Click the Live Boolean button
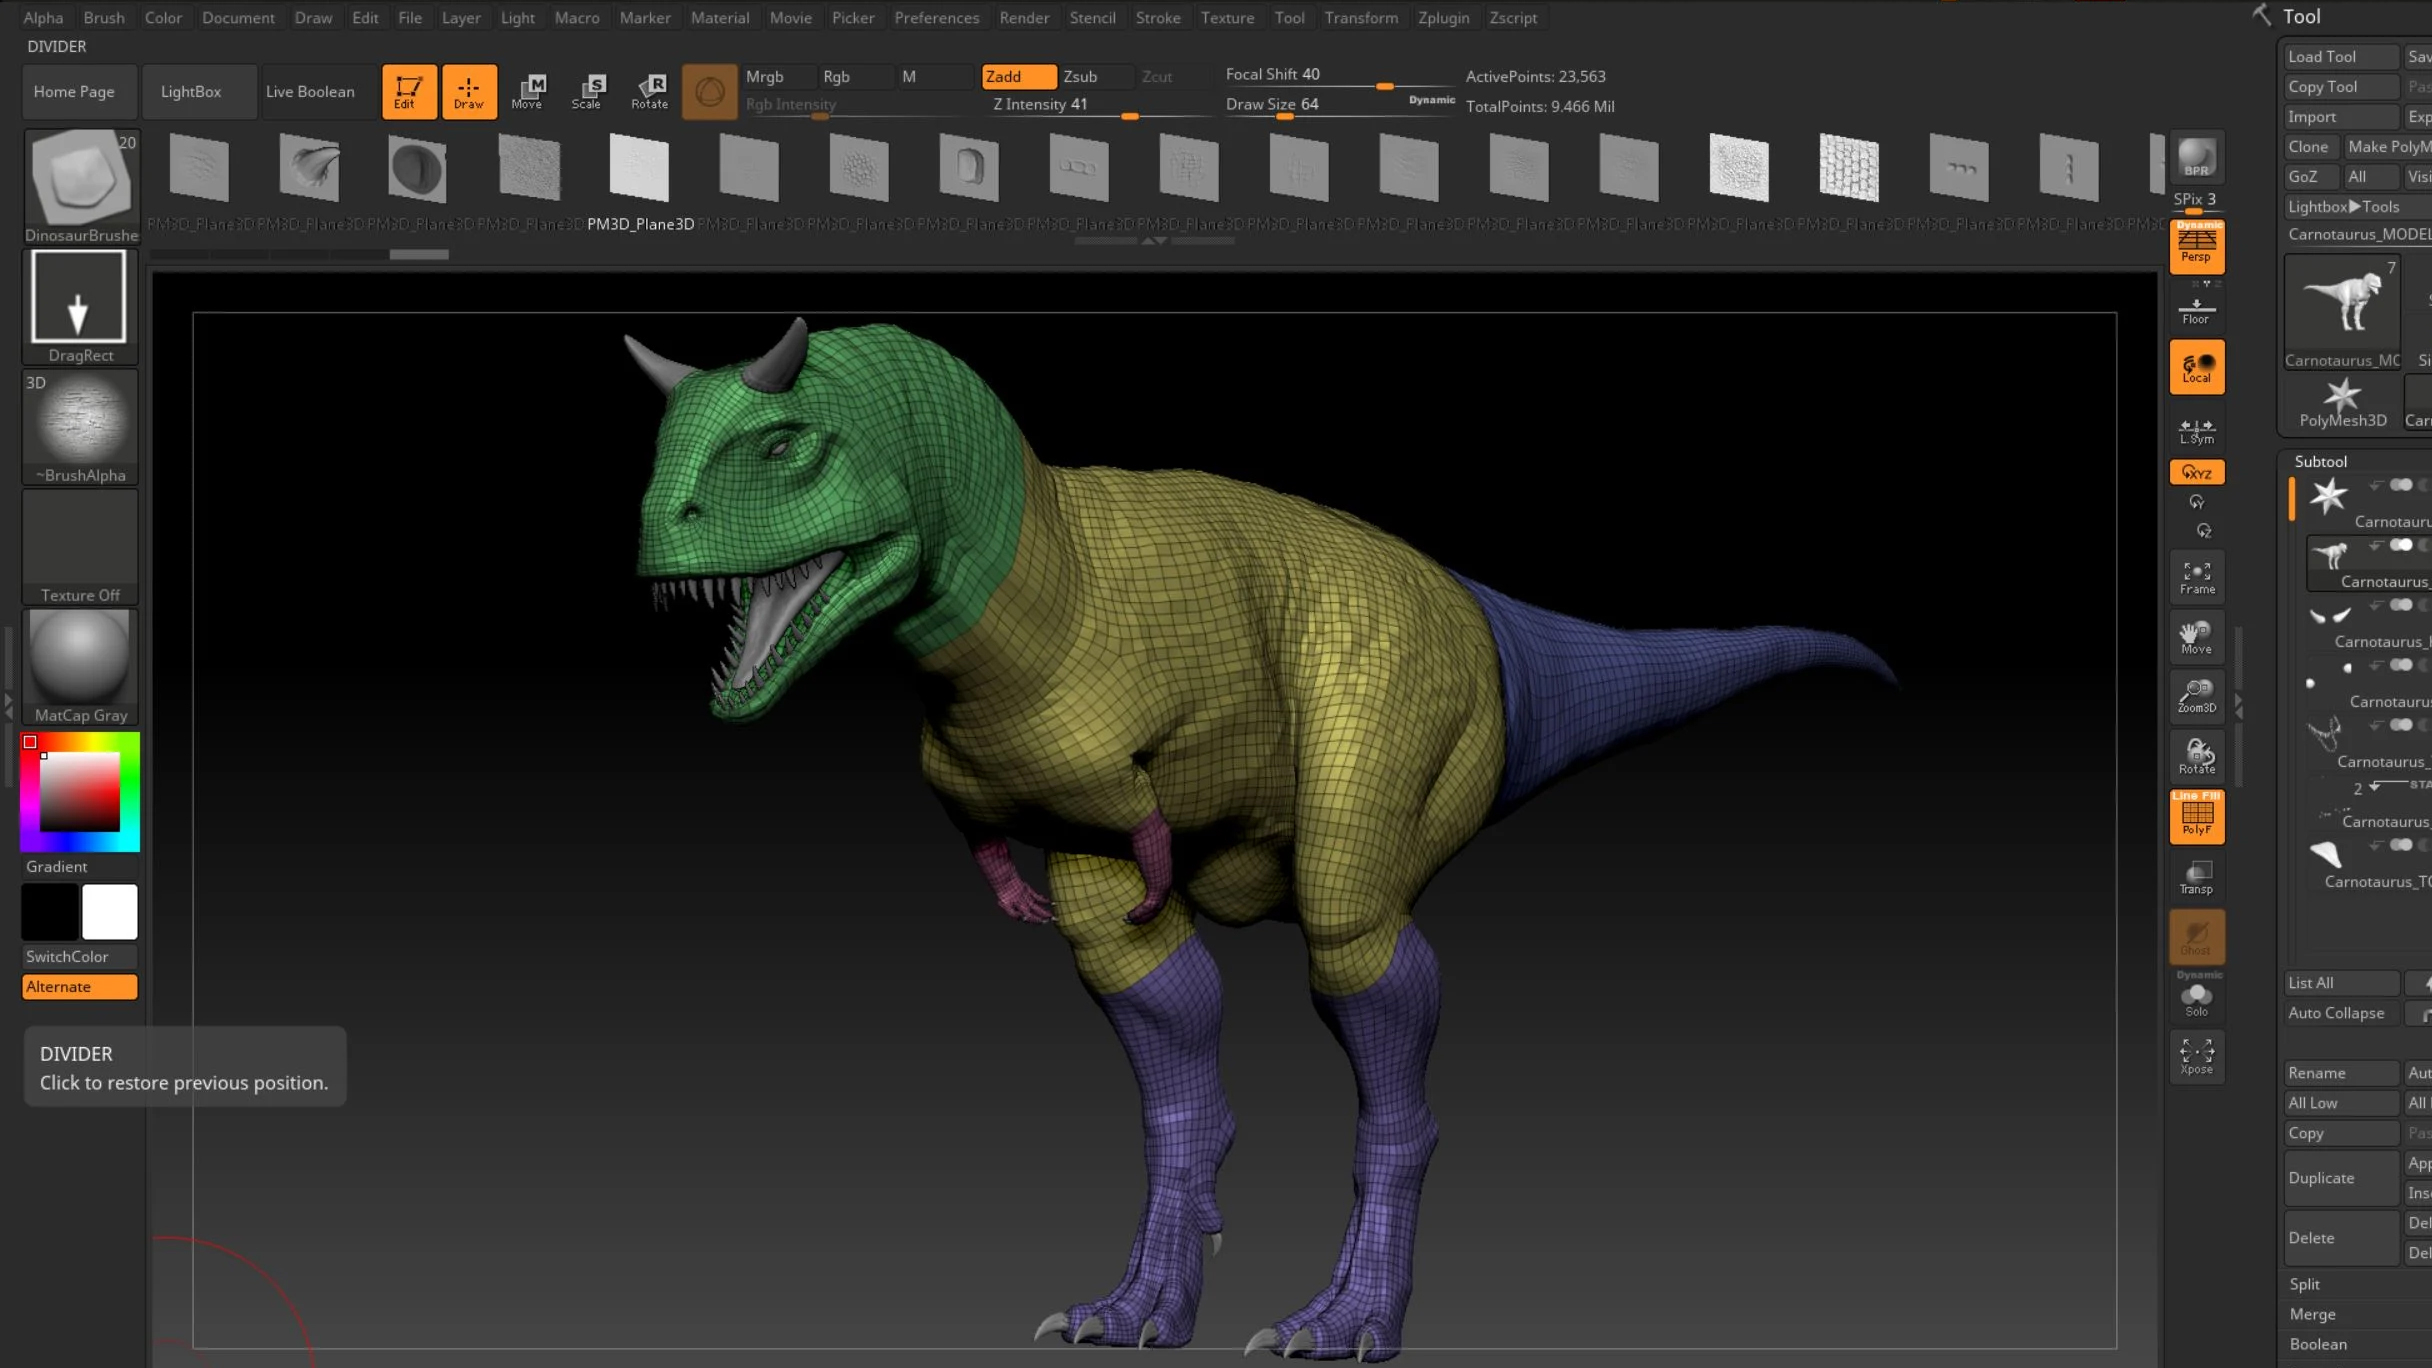 click(318, 91)
